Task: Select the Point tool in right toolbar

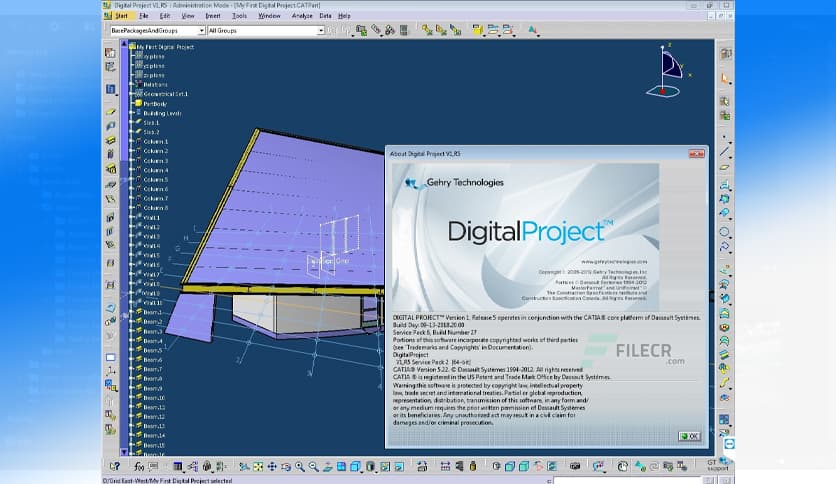Action: tap(724, 138)
